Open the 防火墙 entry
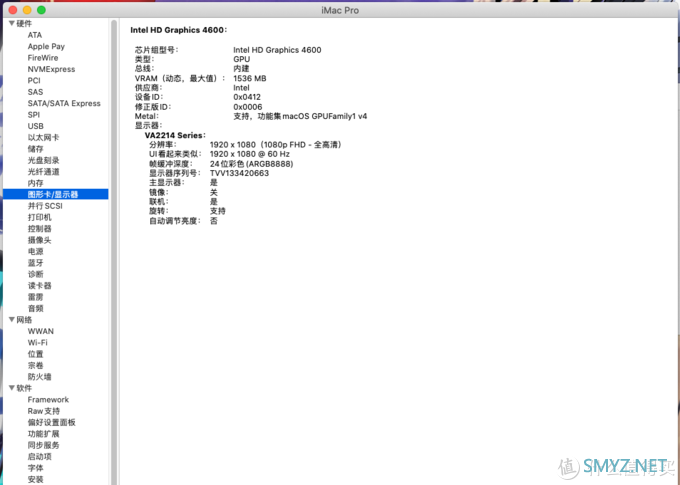Image resolution: width=680 pixels, height=485 pixels. (x=39, y=377)
